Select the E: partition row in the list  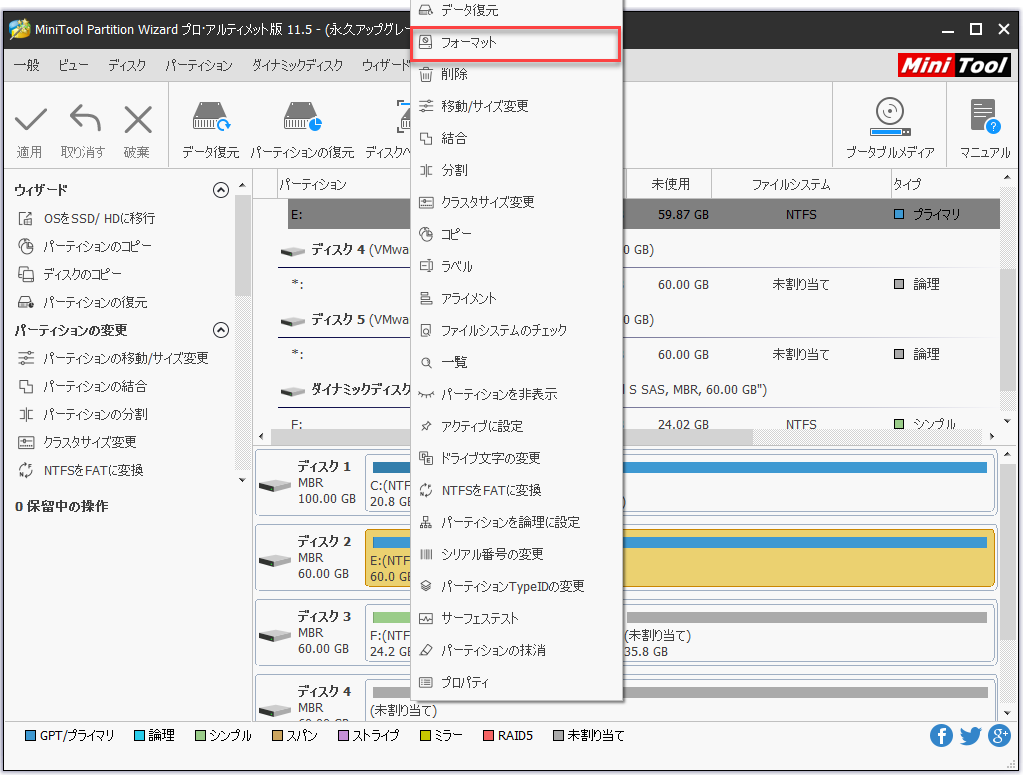(643, 214)
